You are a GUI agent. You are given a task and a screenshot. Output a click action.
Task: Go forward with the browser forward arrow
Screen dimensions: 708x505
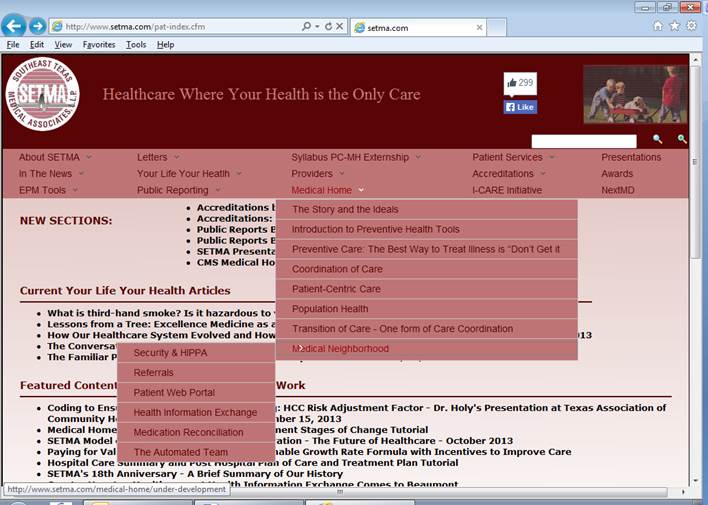pos(37,26)
